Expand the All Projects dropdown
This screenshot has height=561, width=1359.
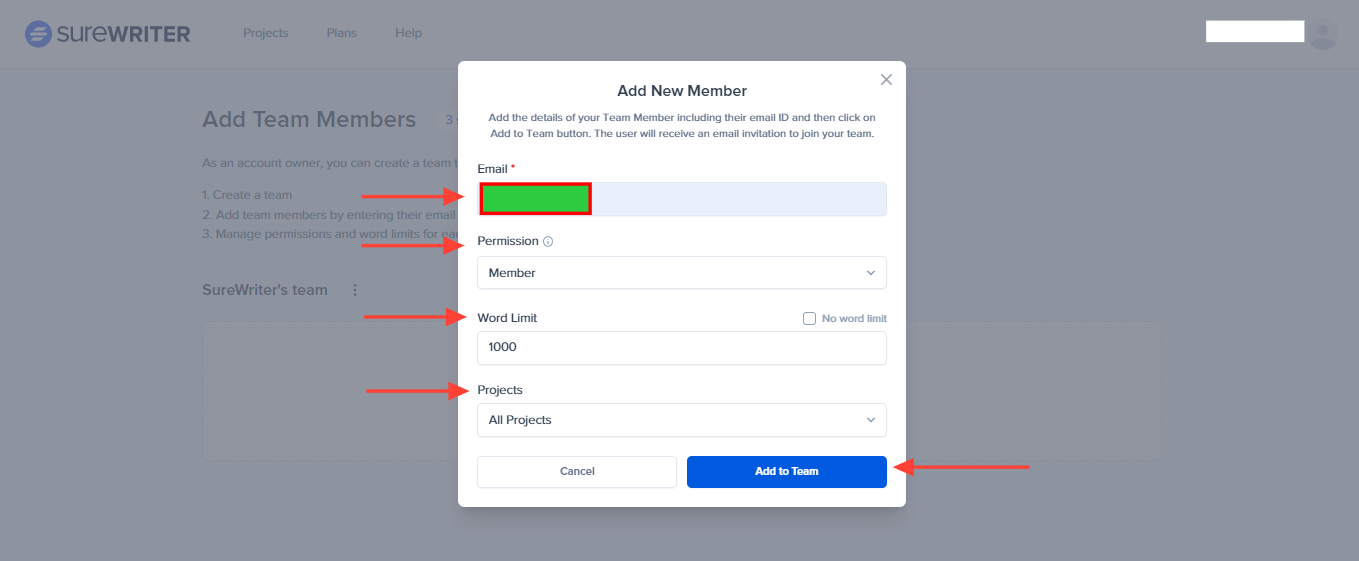point(682,420)
